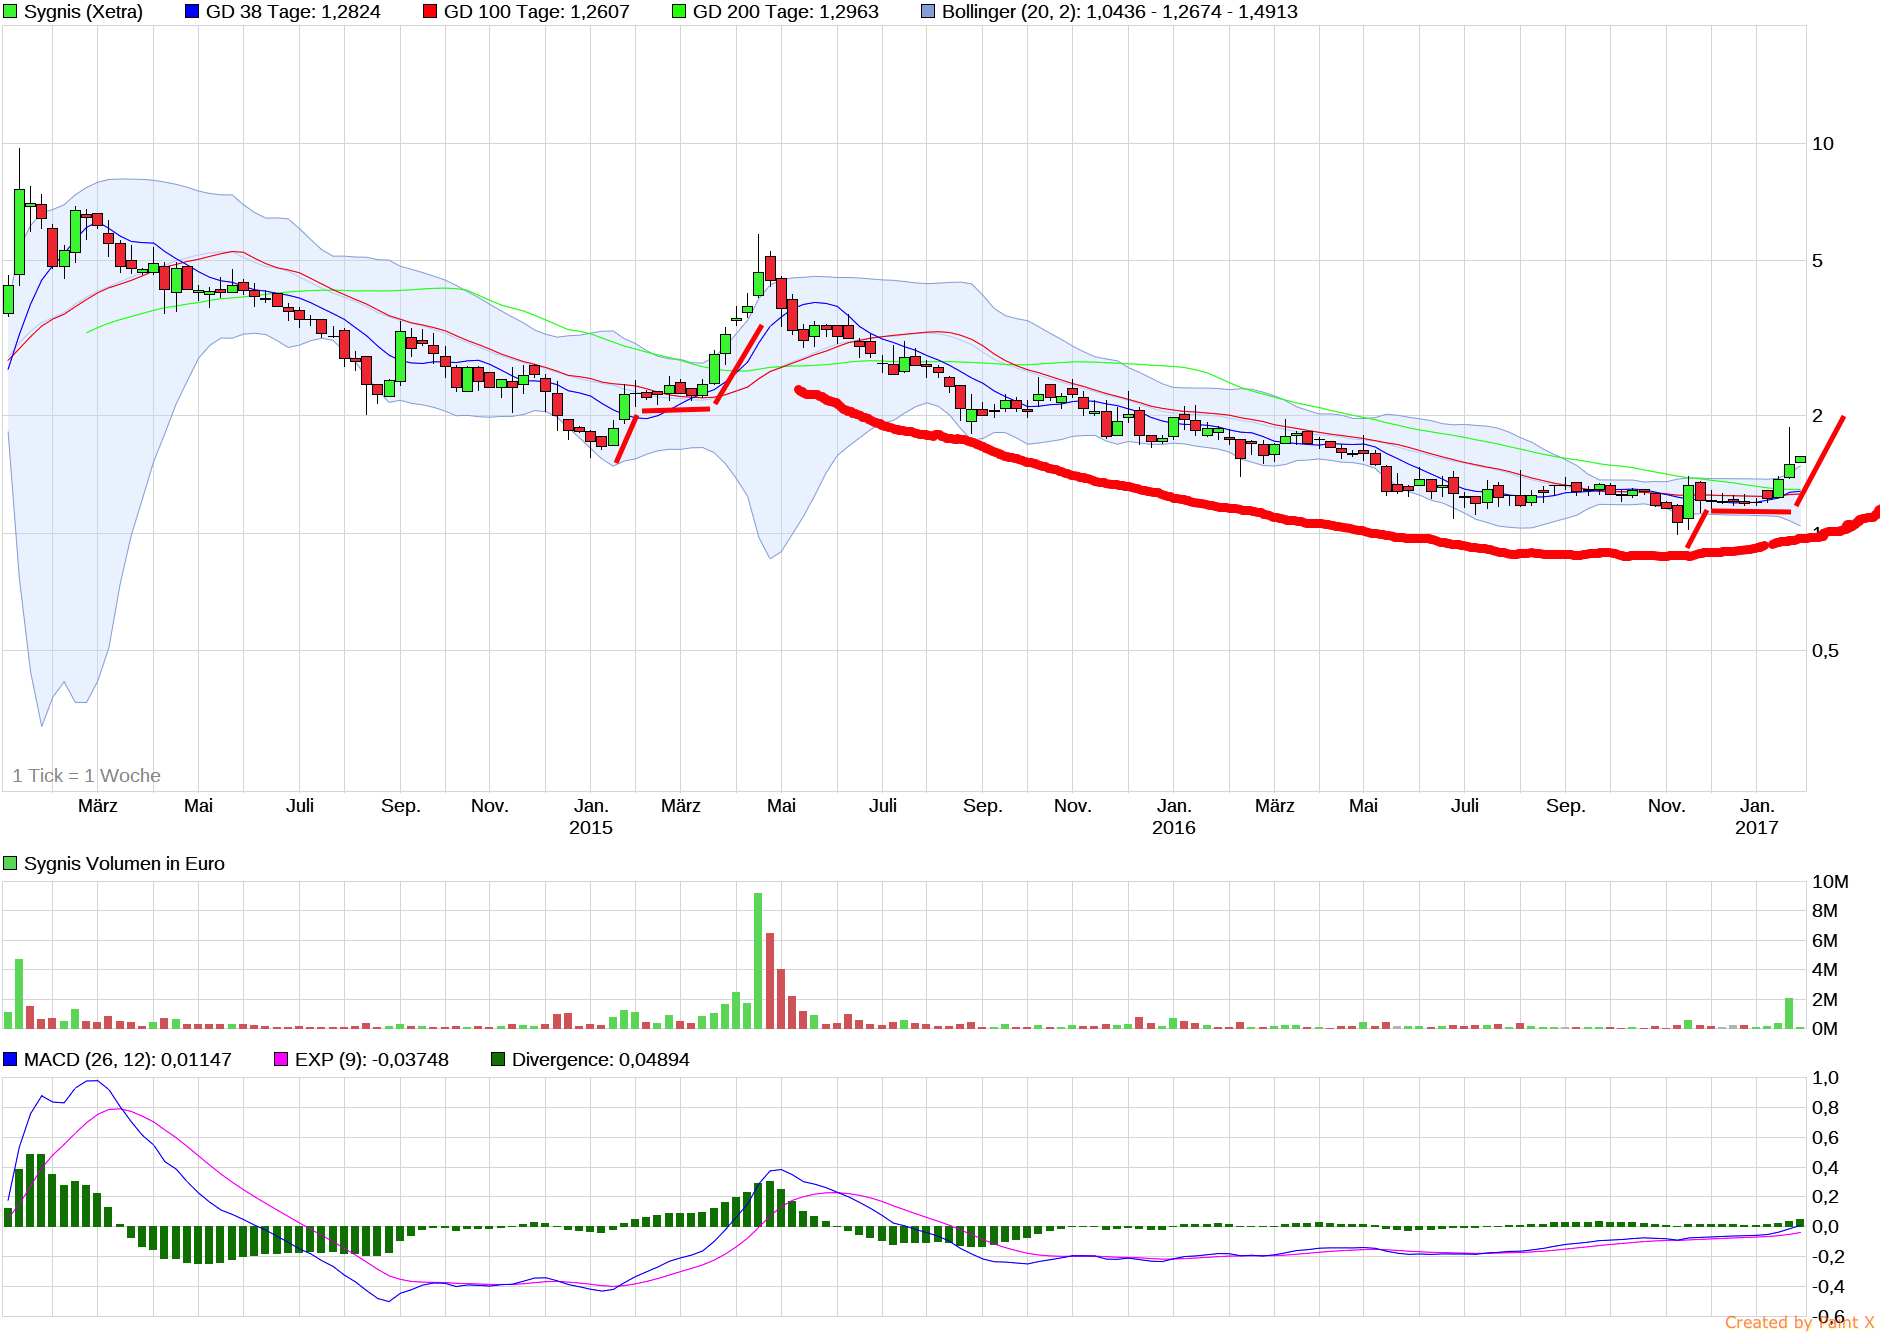Click price axis value 10
The width and height of the screenshot is (1880, 1337).
[x=1823, y=144]
